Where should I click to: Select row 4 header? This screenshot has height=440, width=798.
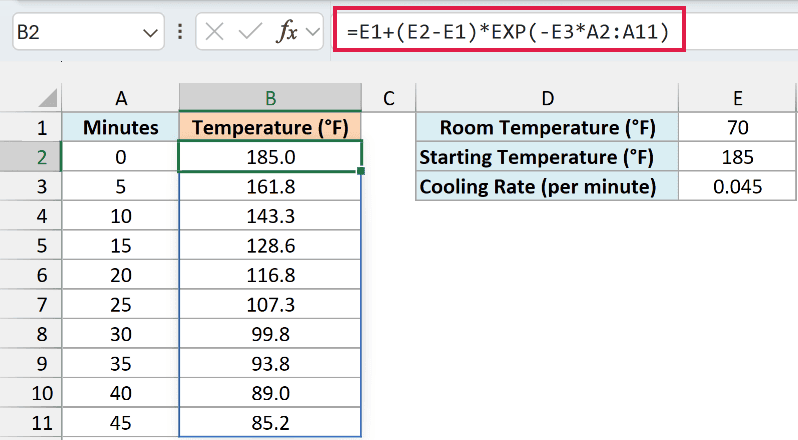click(31, 216)
